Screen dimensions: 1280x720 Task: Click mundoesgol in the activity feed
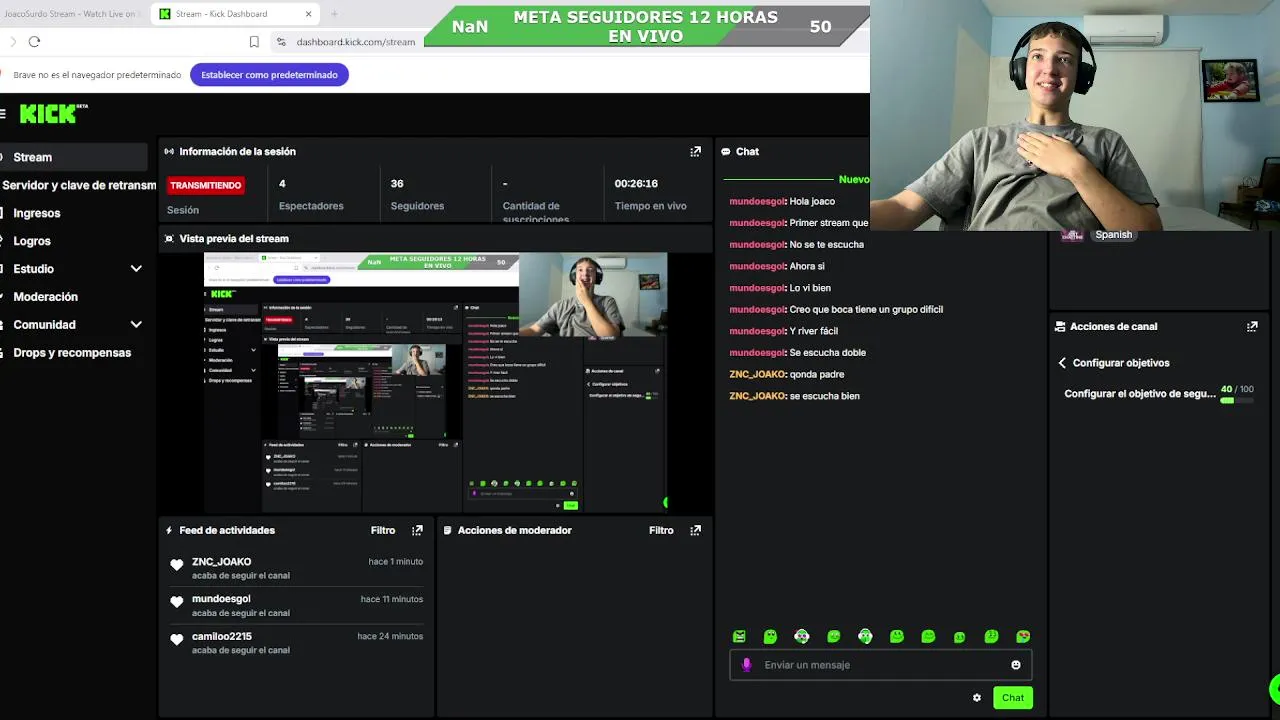point(221,599)
